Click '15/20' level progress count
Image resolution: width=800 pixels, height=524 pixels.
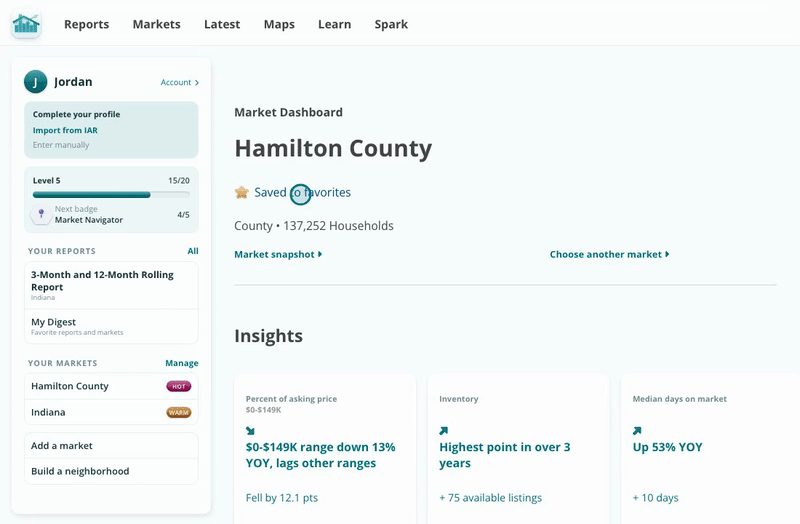point(179,181)
